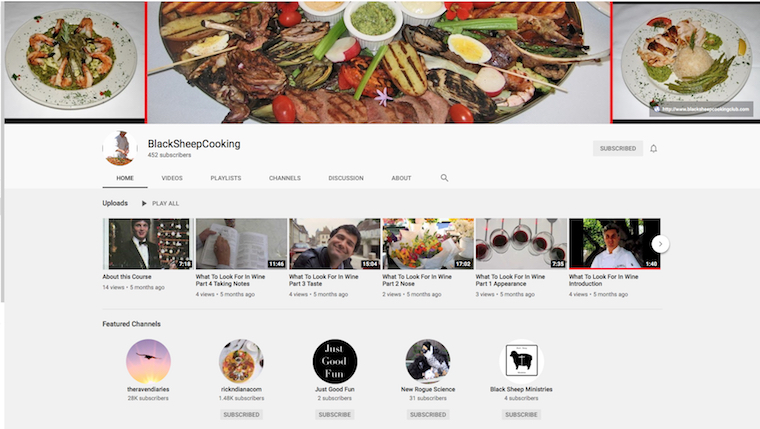Screen dimensions: 760x429
Task: Toggle the channel's main SUBSCRIBED button
Action: pyautogui.click(x=617, y=148)
